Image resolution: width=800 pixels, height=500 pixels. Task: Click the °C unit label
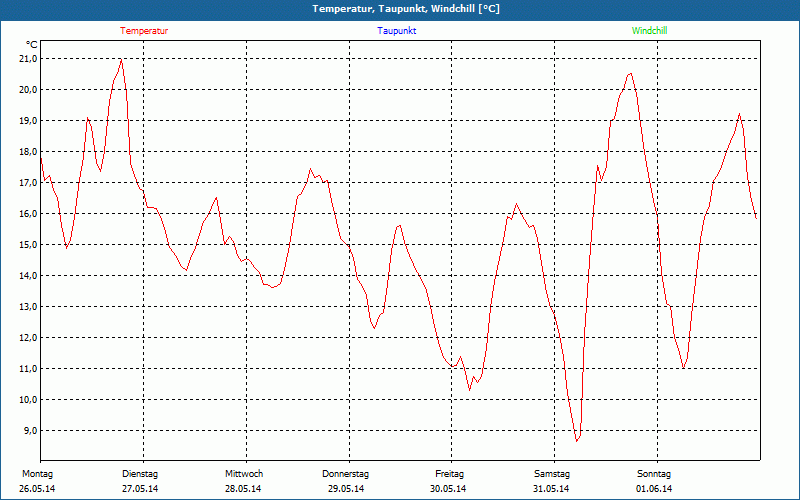(32, 45)
